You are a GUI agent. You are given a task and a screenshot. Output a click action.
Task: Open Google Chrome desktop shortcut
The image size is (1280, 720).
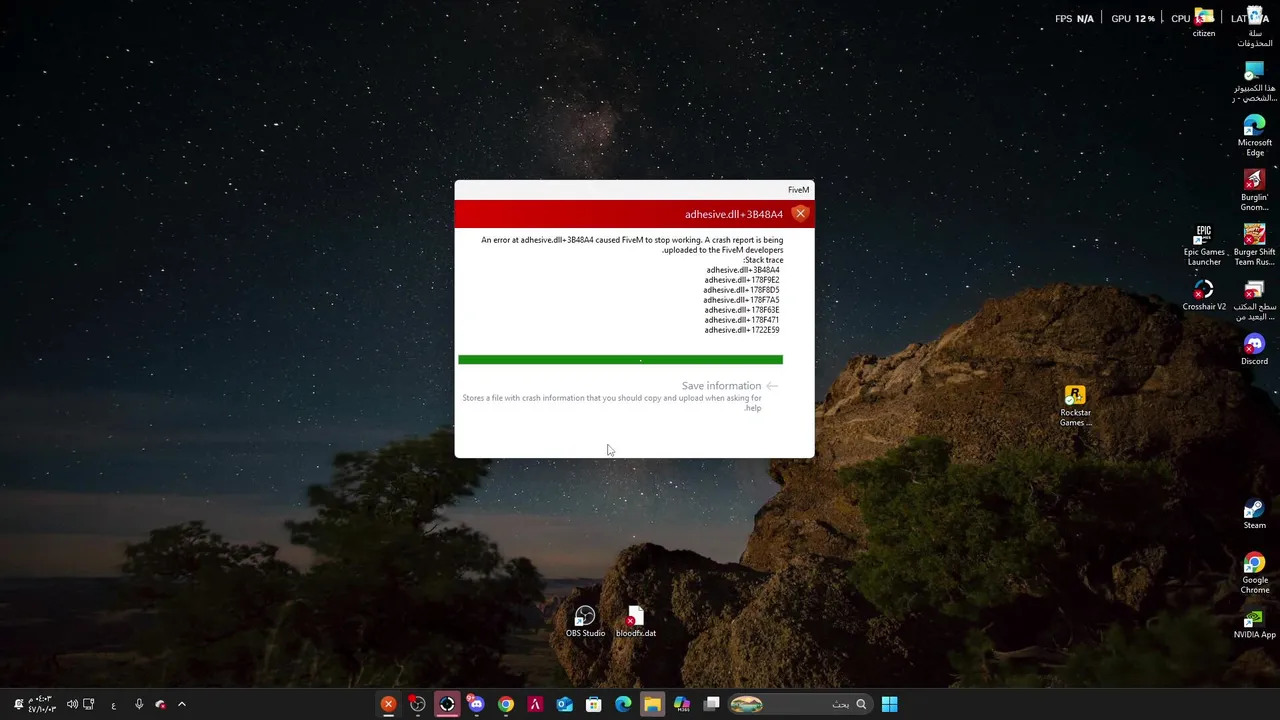(1254, 573)
